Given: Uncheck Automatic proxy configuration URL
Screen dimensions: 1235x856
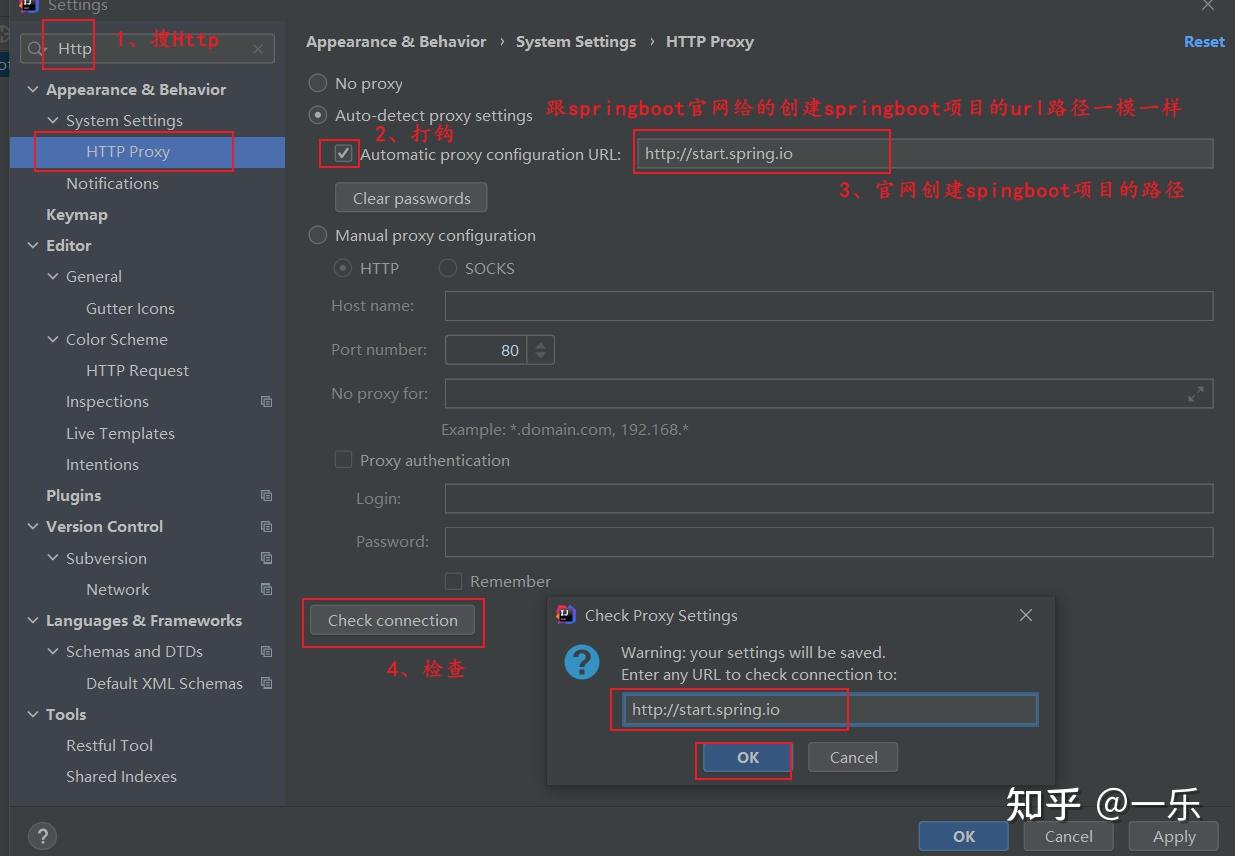Looking at the screenshot, I should pos(343,153).
